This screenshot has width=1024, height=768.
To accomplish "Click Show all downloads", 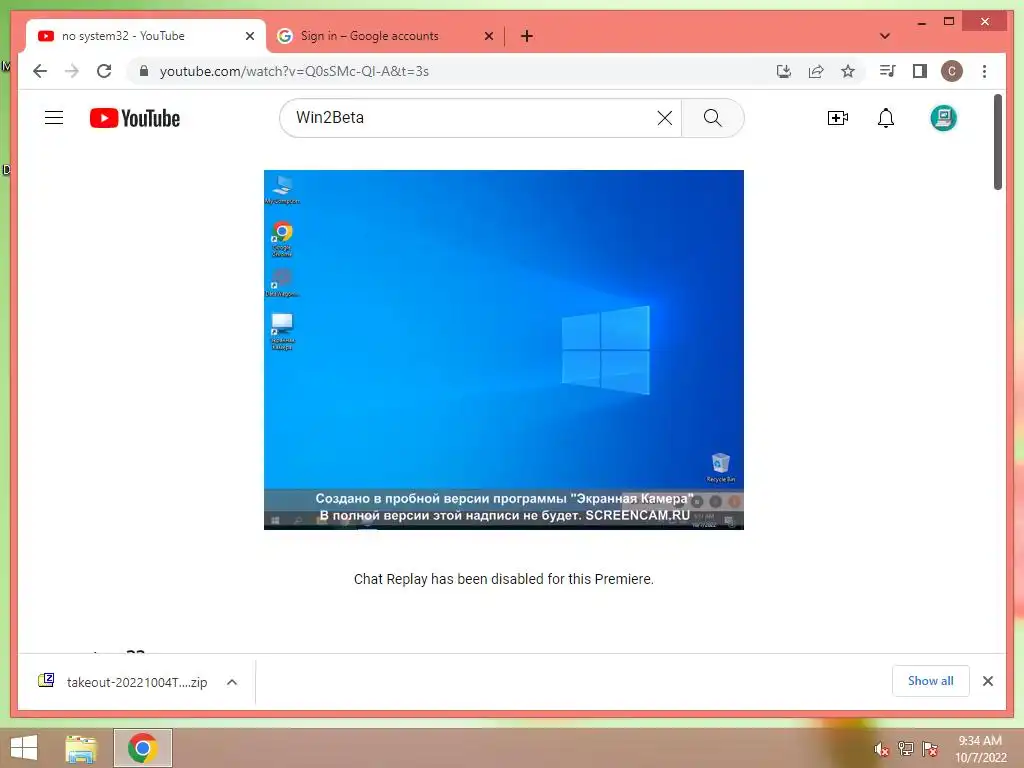I will pos(931,681).
